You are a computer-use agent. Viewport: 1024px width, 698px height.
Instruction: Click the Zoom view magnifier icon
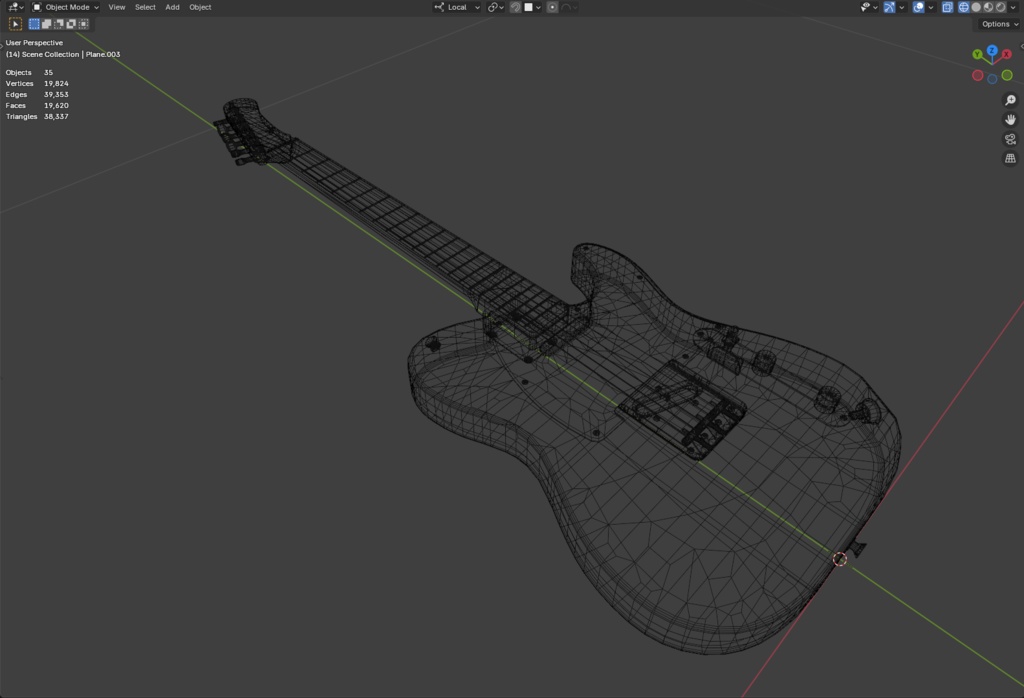click(x=1010, y=100)
